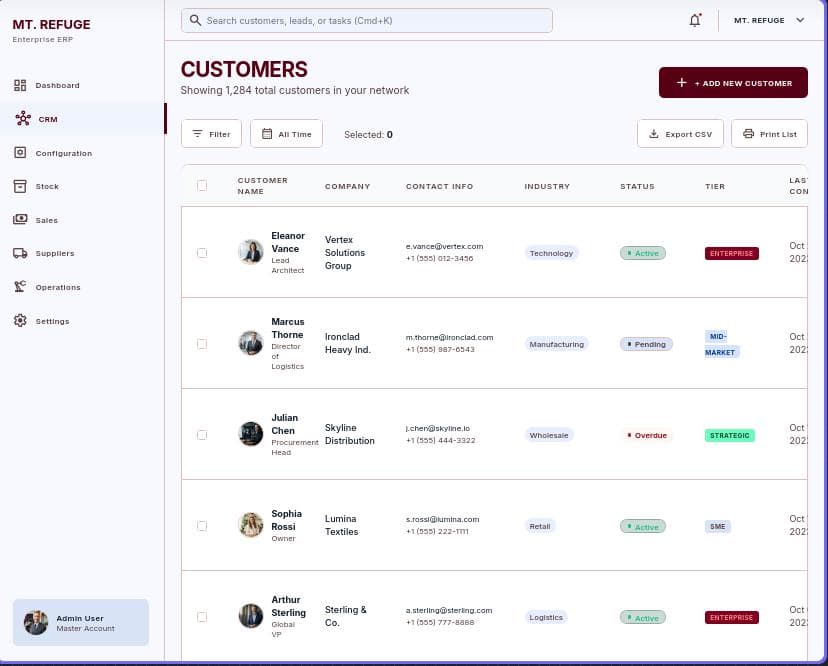
Task: Open Marcus Thorne's avatar photo
Action: [x=251, y=343]
